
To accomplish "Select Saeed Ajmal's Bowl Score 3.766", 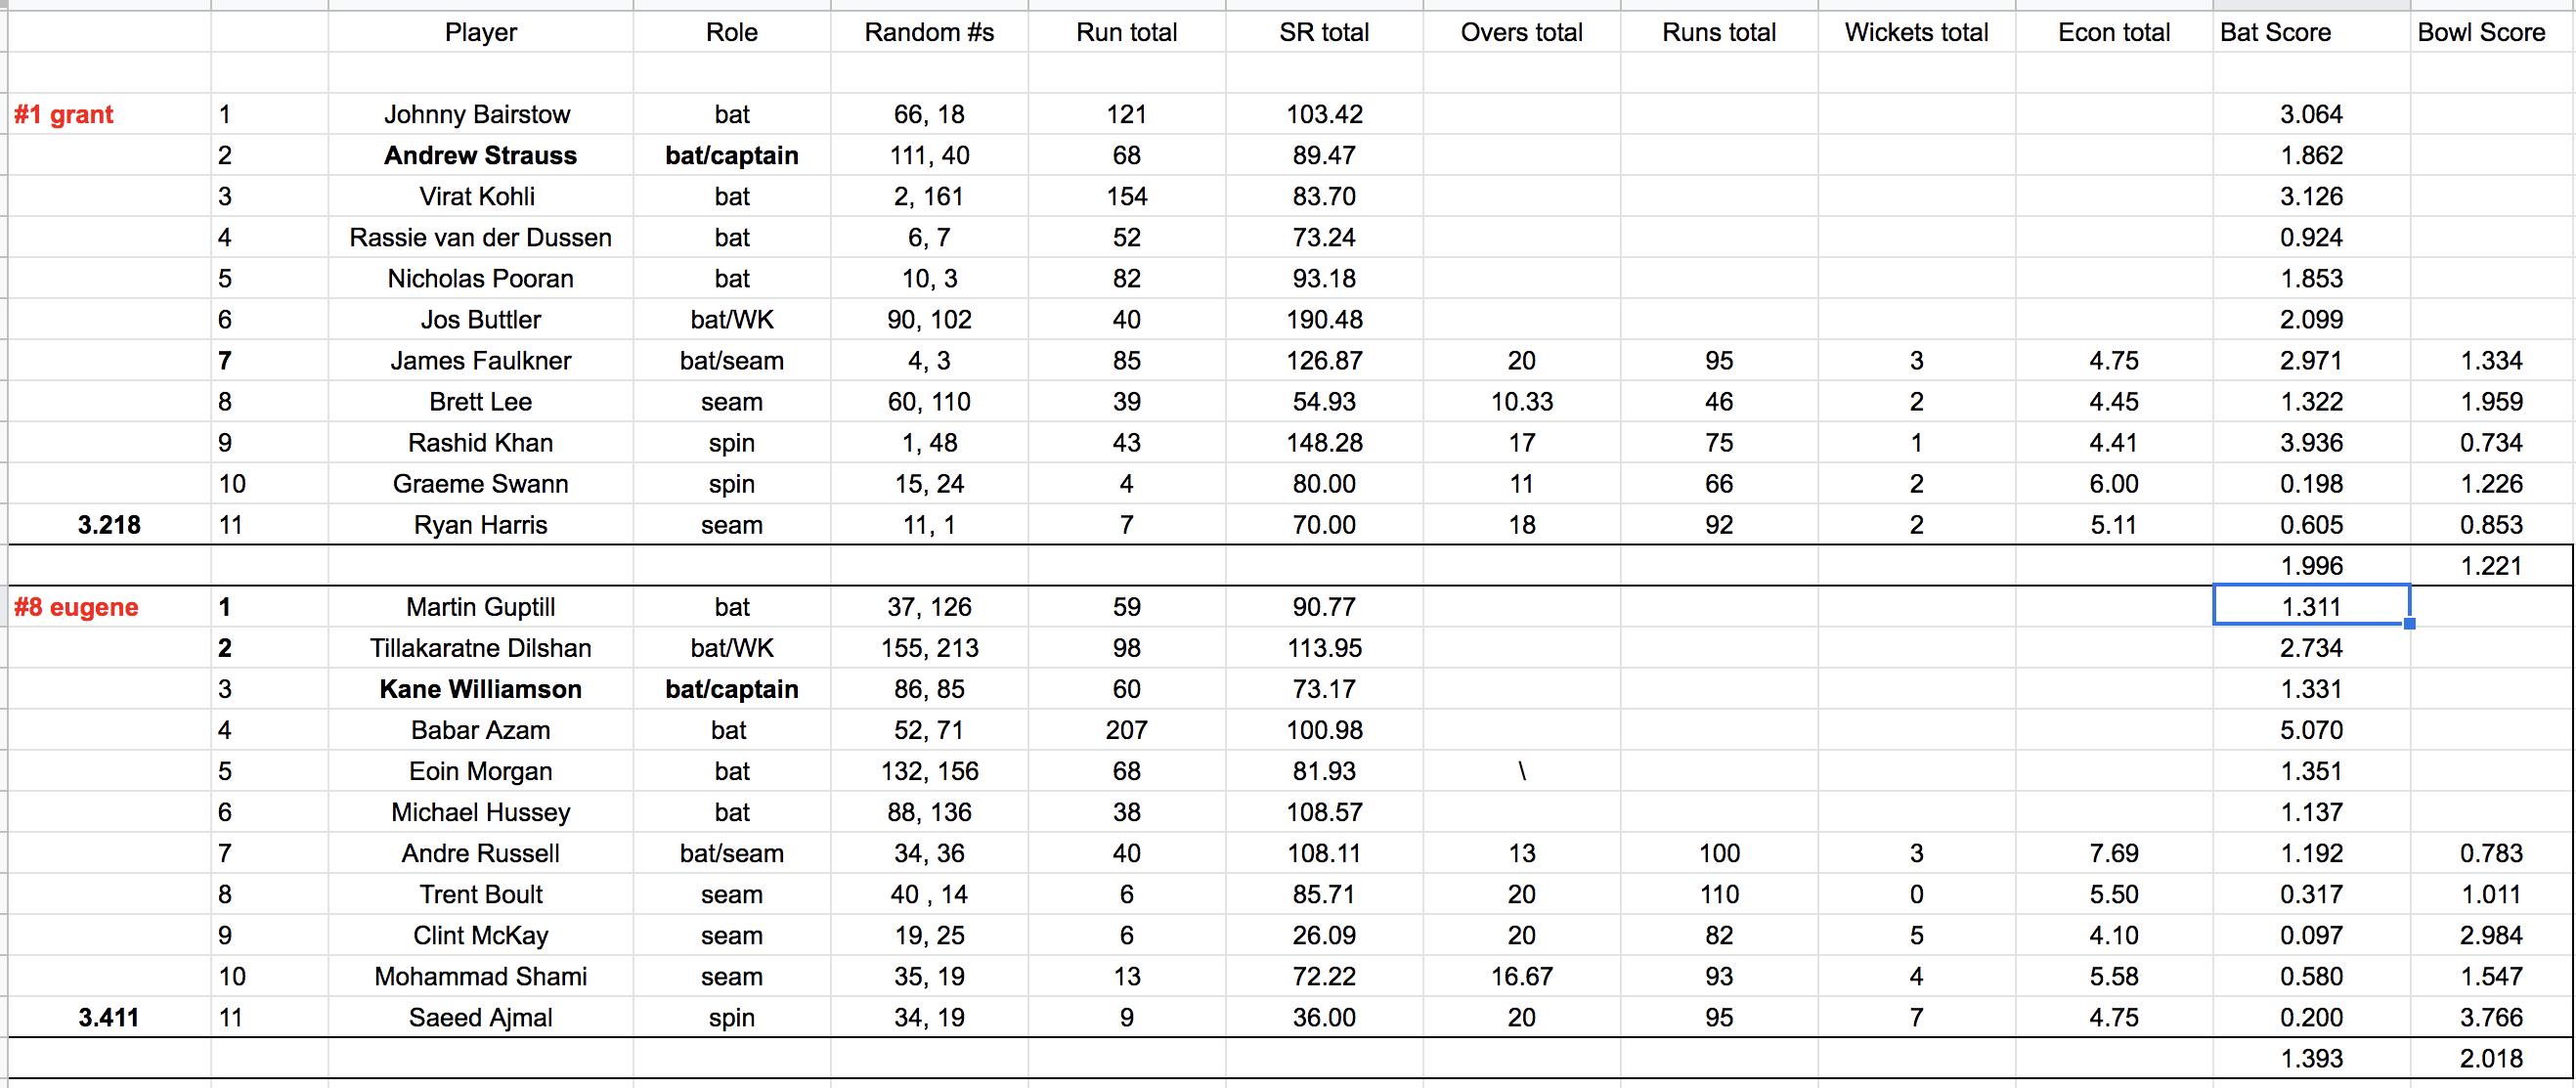I will tap(2490, 1018).
